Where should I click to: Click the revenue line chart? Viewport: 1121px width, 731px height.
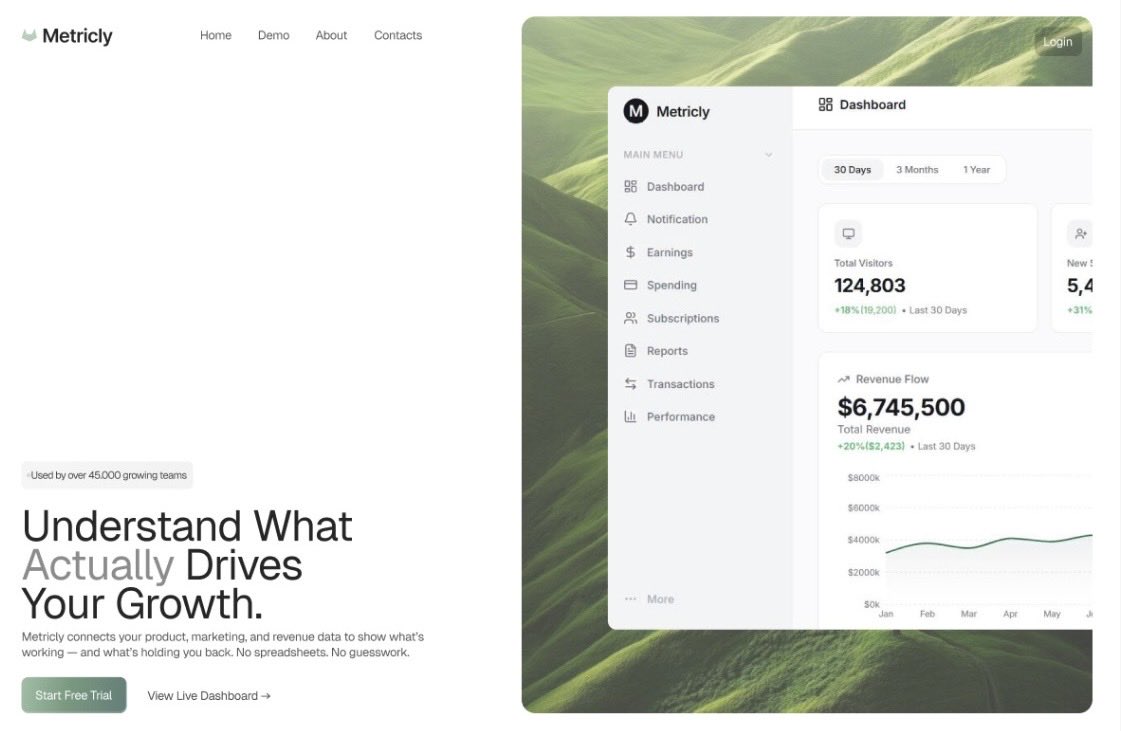coord(989,545)
